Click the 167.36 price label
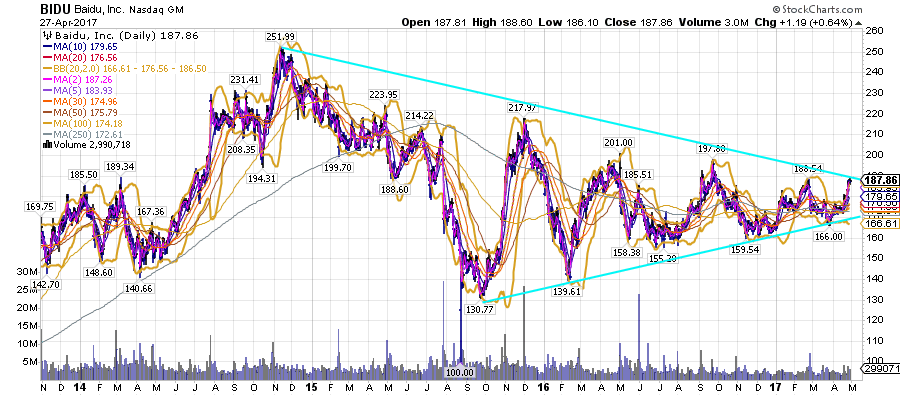Screen dimensions: 900x396 coord(151,211)
